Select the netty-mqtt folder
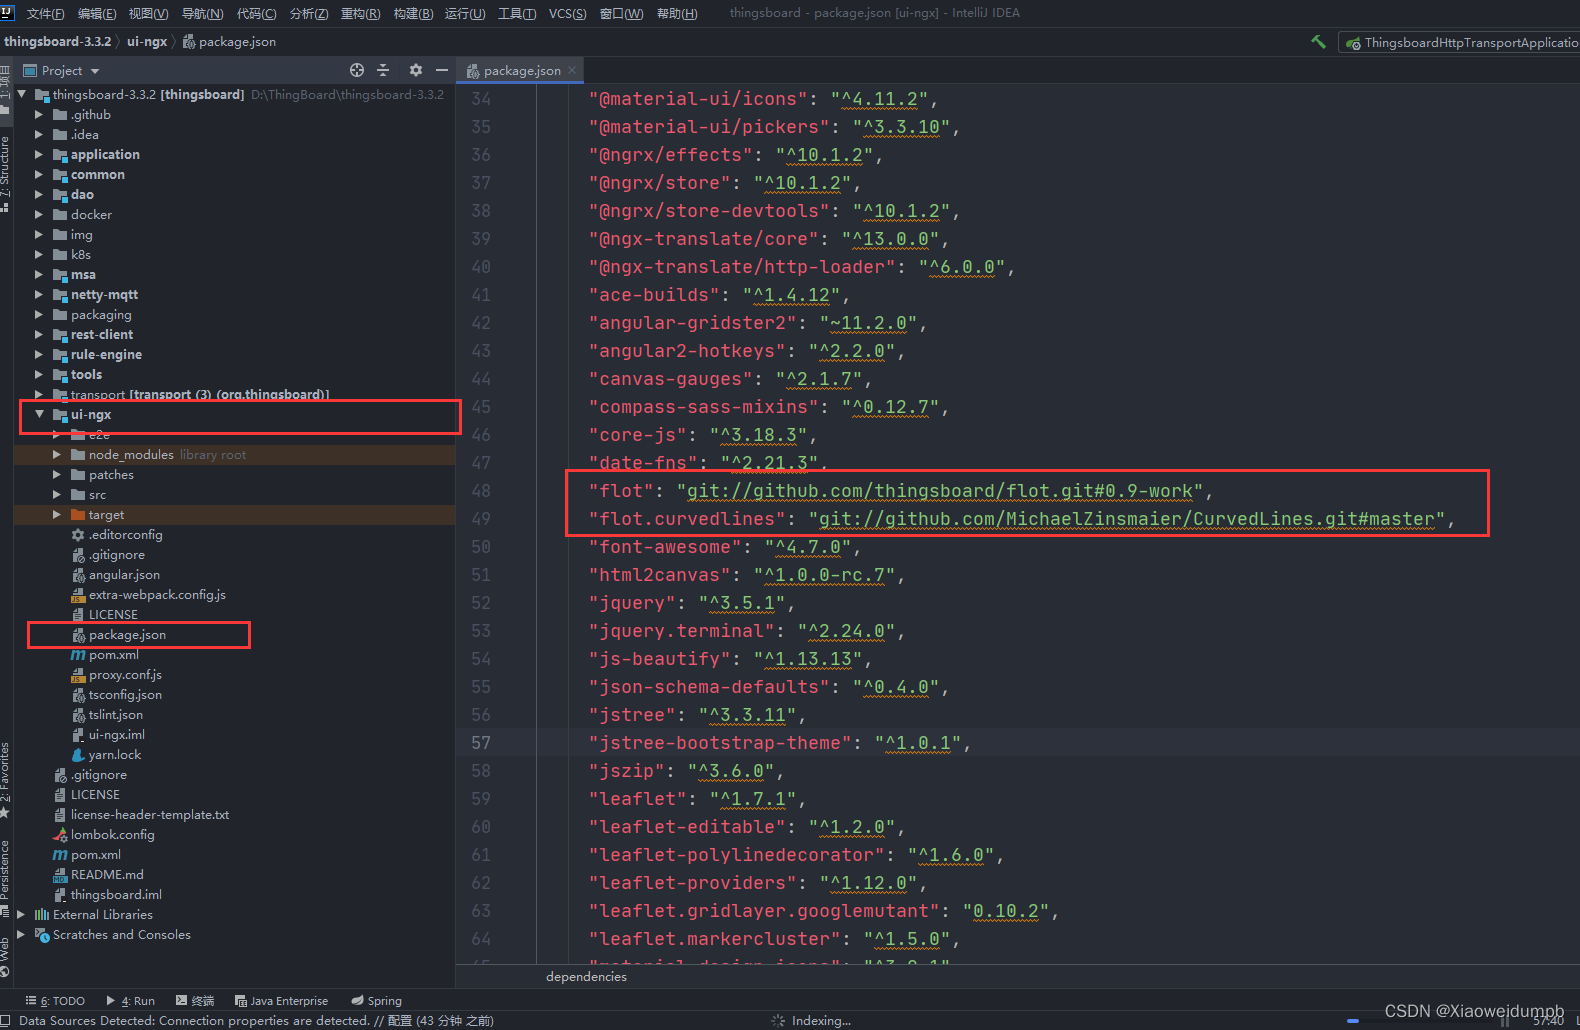 (104, 294)
